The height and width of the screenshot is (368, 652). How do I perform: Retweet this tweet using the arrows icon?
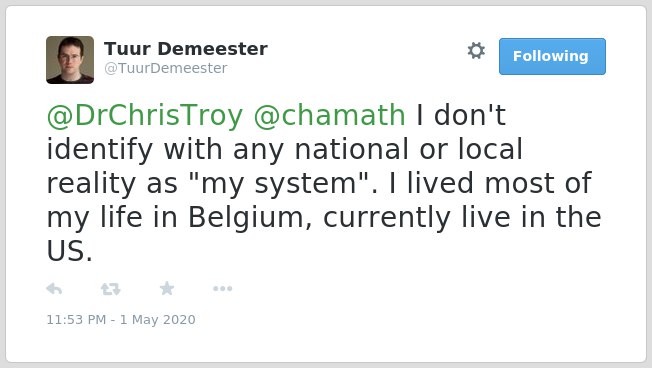(111, 289)
